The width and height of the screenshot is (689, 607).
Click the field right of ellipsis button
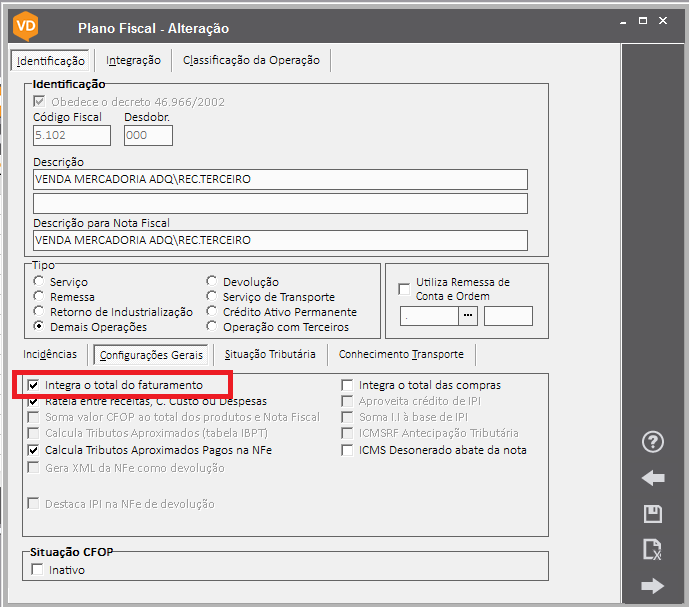coord(508,316)
